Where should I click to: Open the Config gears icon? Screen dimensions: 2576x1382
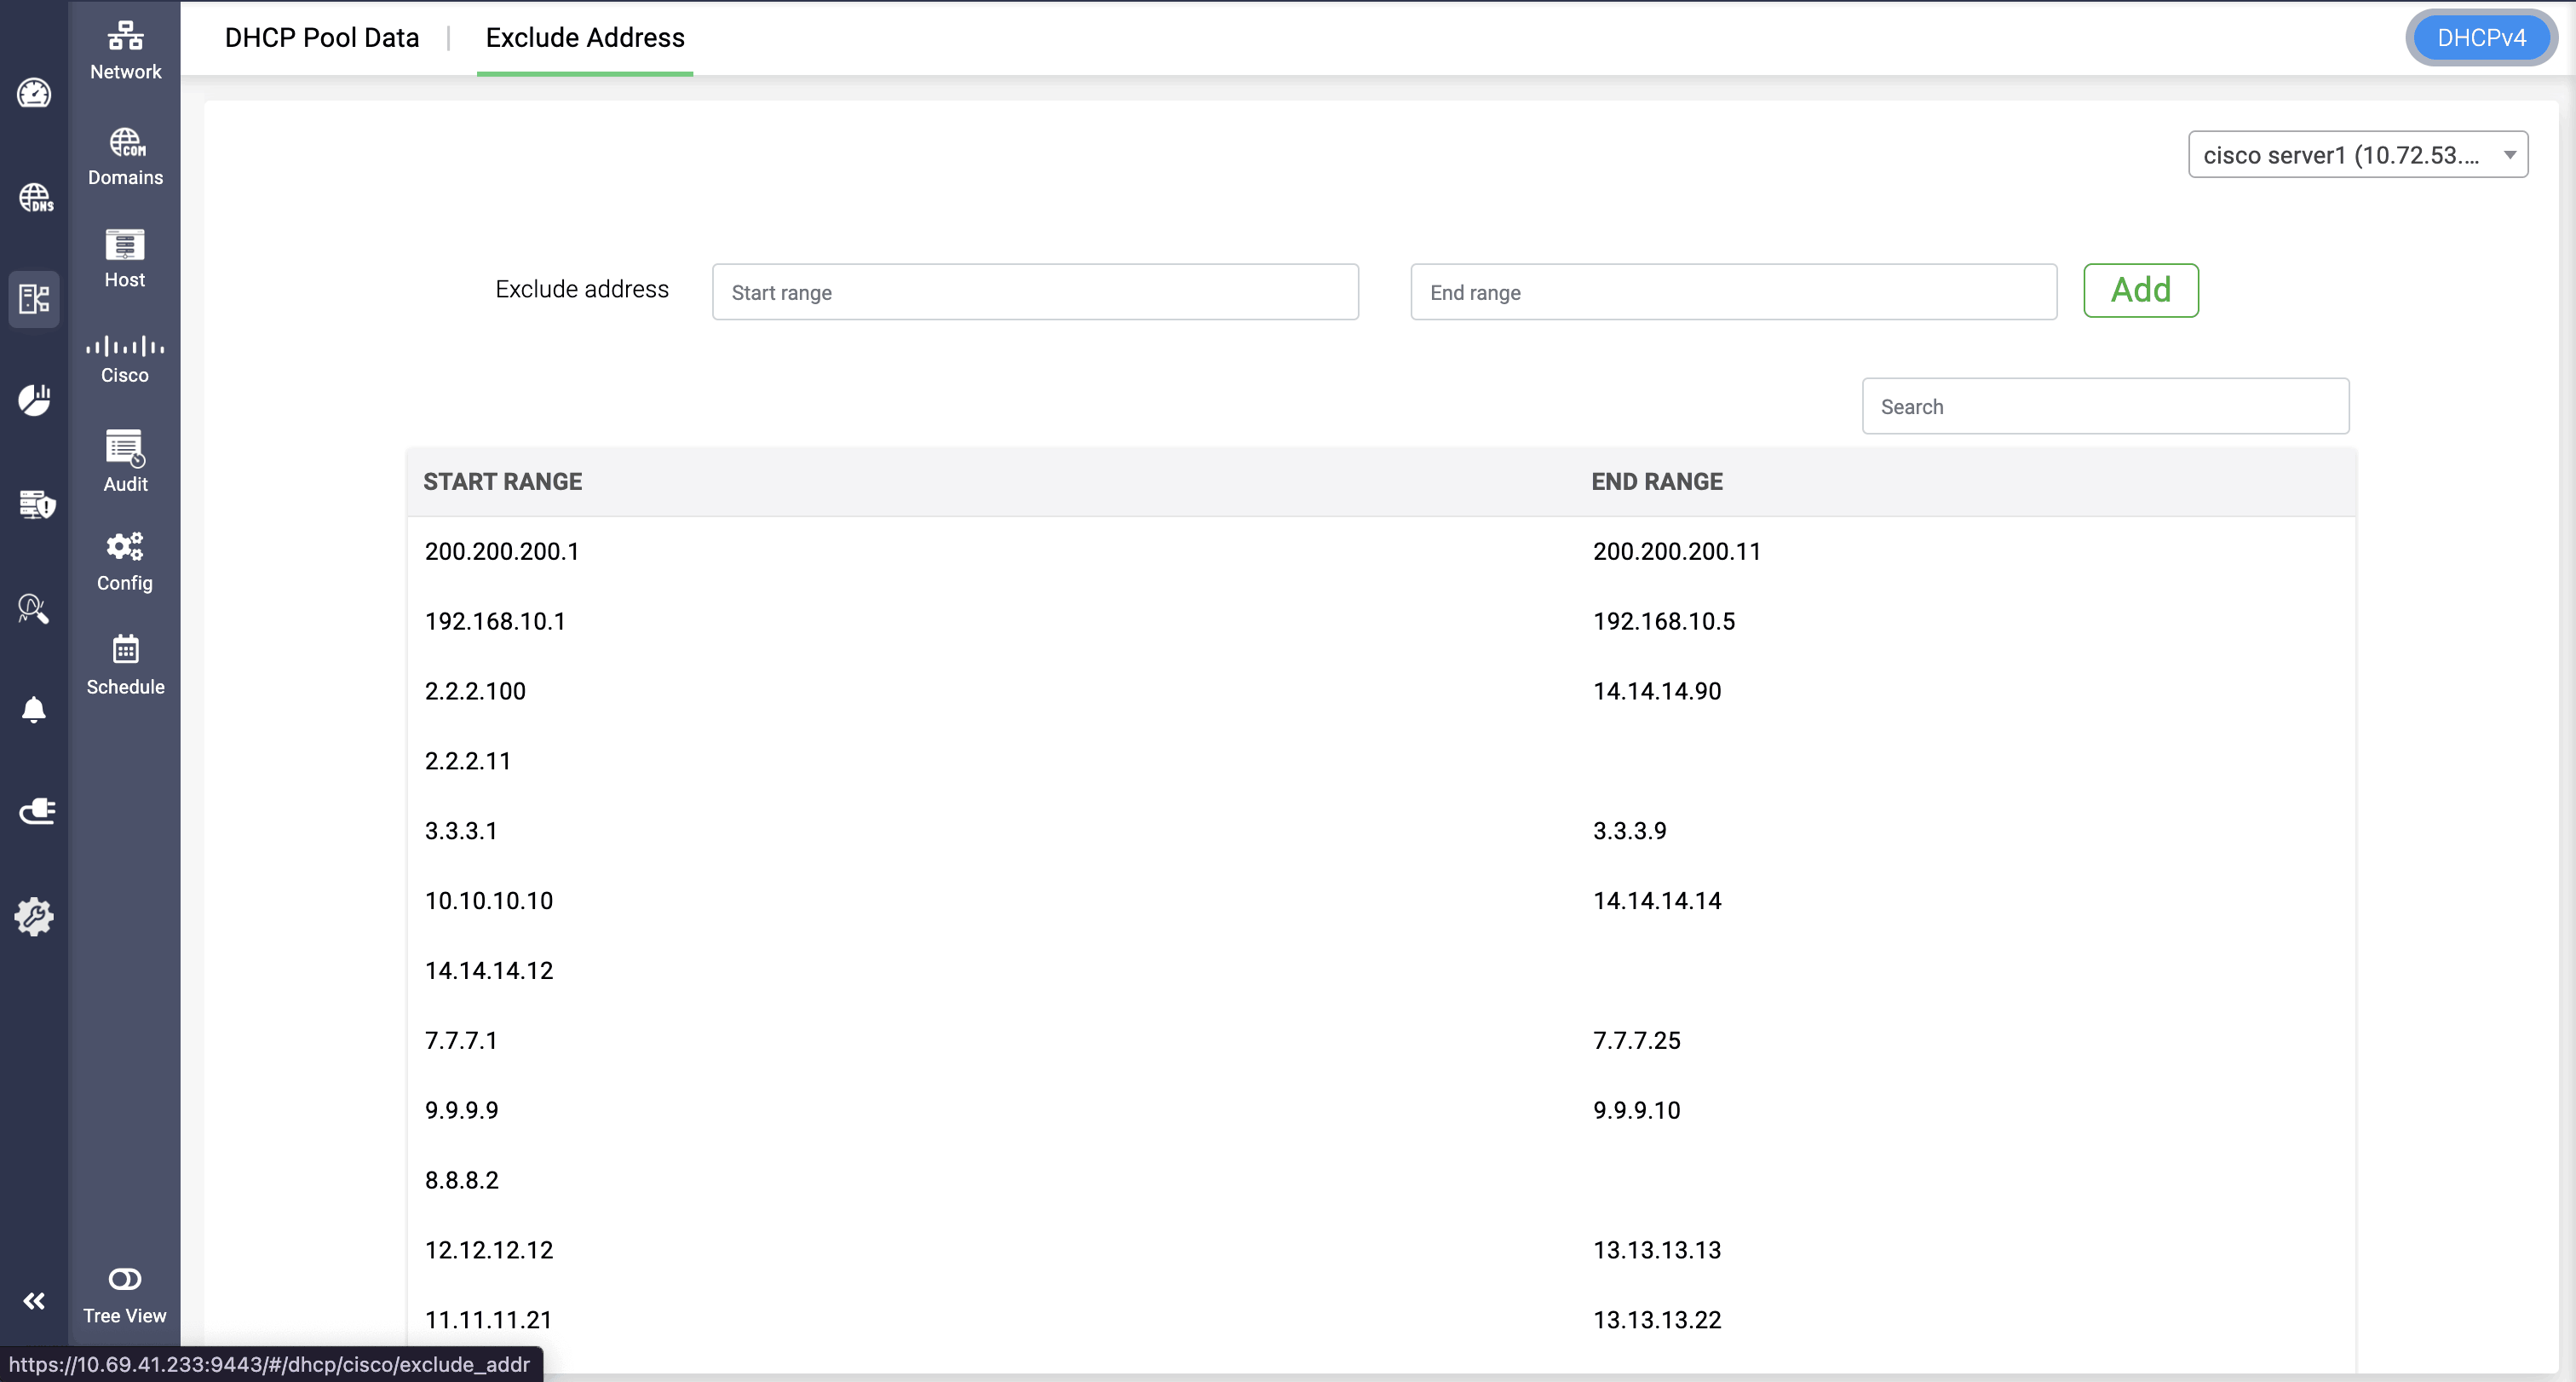[125, 546]
